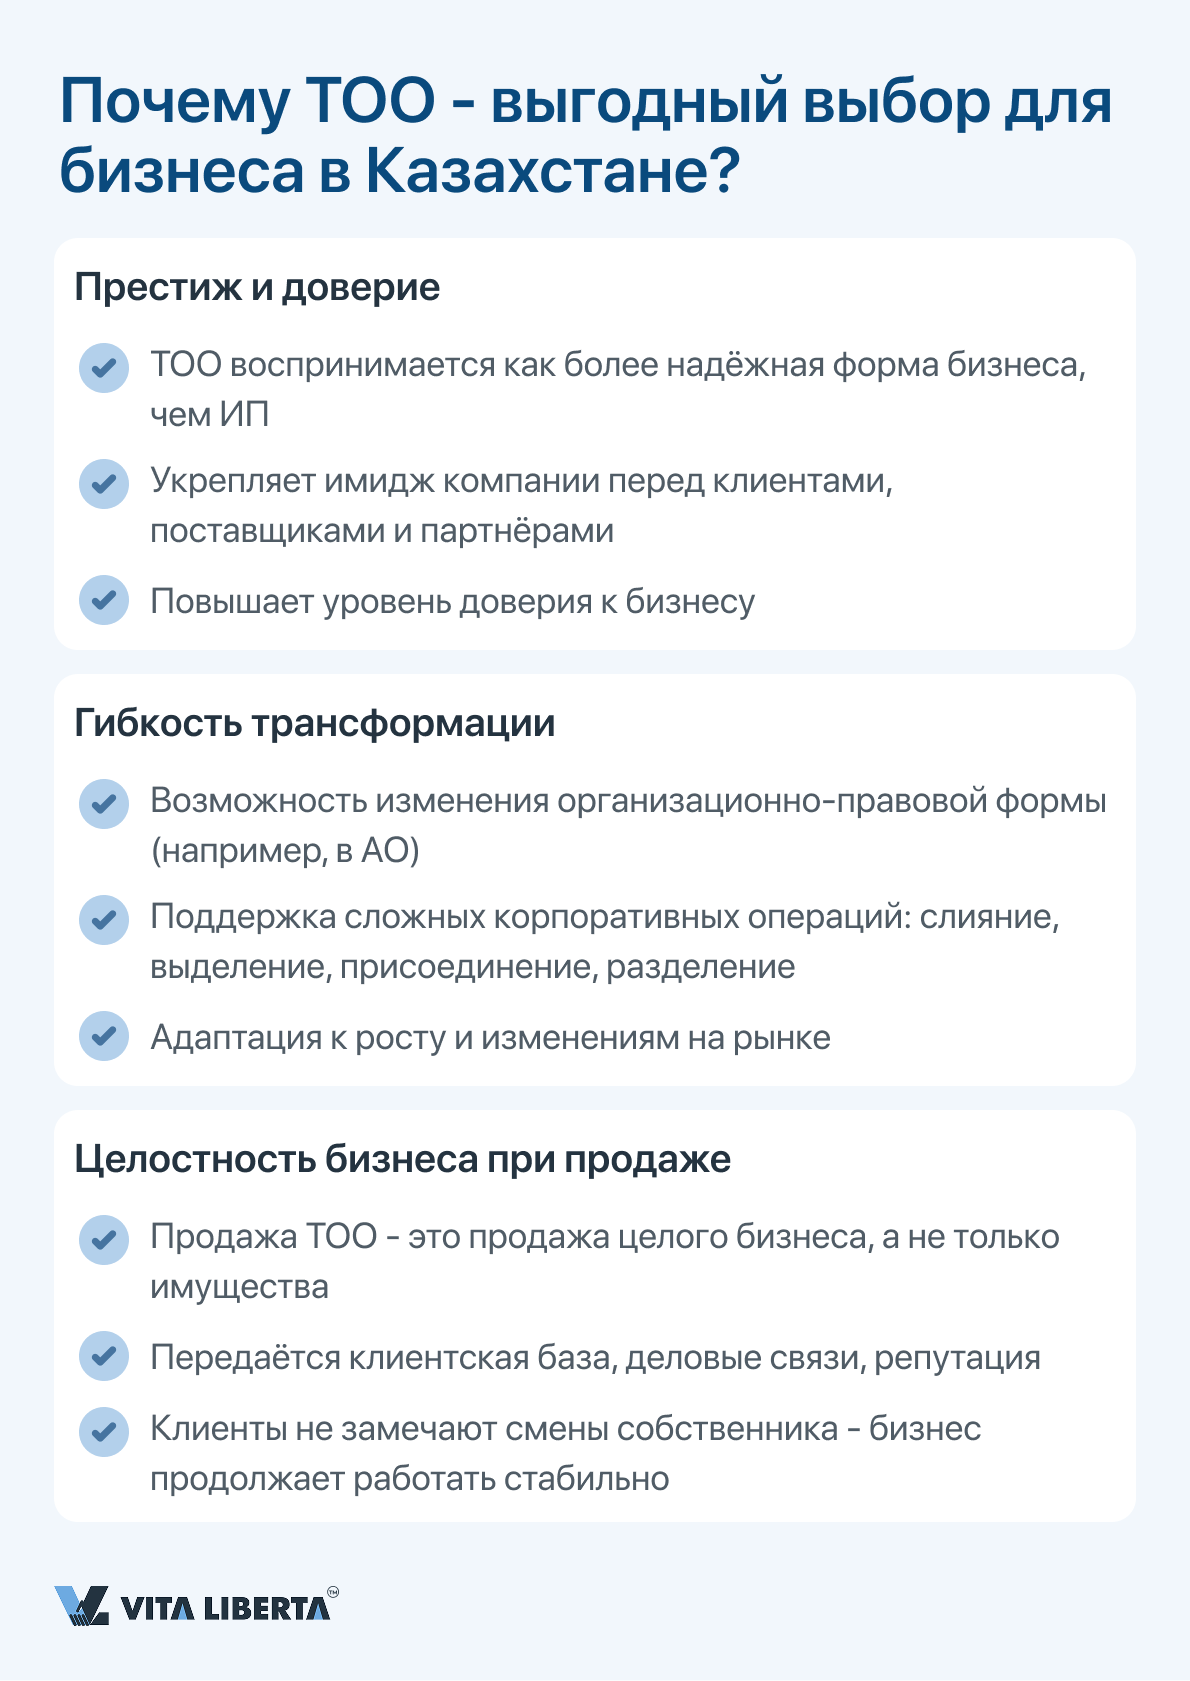Click the main title 'Почему ТОО - выгодный выбор'
Viewport: 1190px width, 1681px height.
point(585,136)
